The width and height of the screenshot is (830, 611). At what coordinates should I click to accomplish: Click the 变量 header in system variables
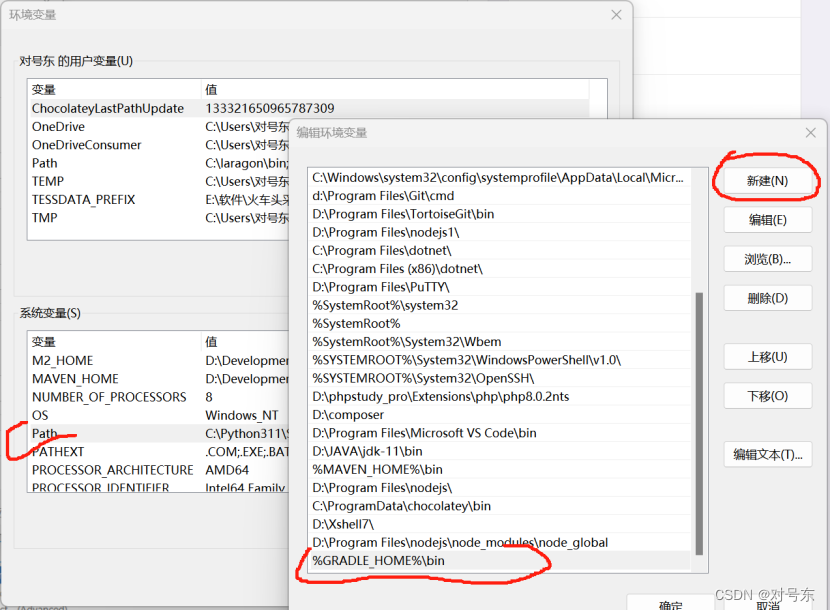pyautogui.click(x=115, y=342)
